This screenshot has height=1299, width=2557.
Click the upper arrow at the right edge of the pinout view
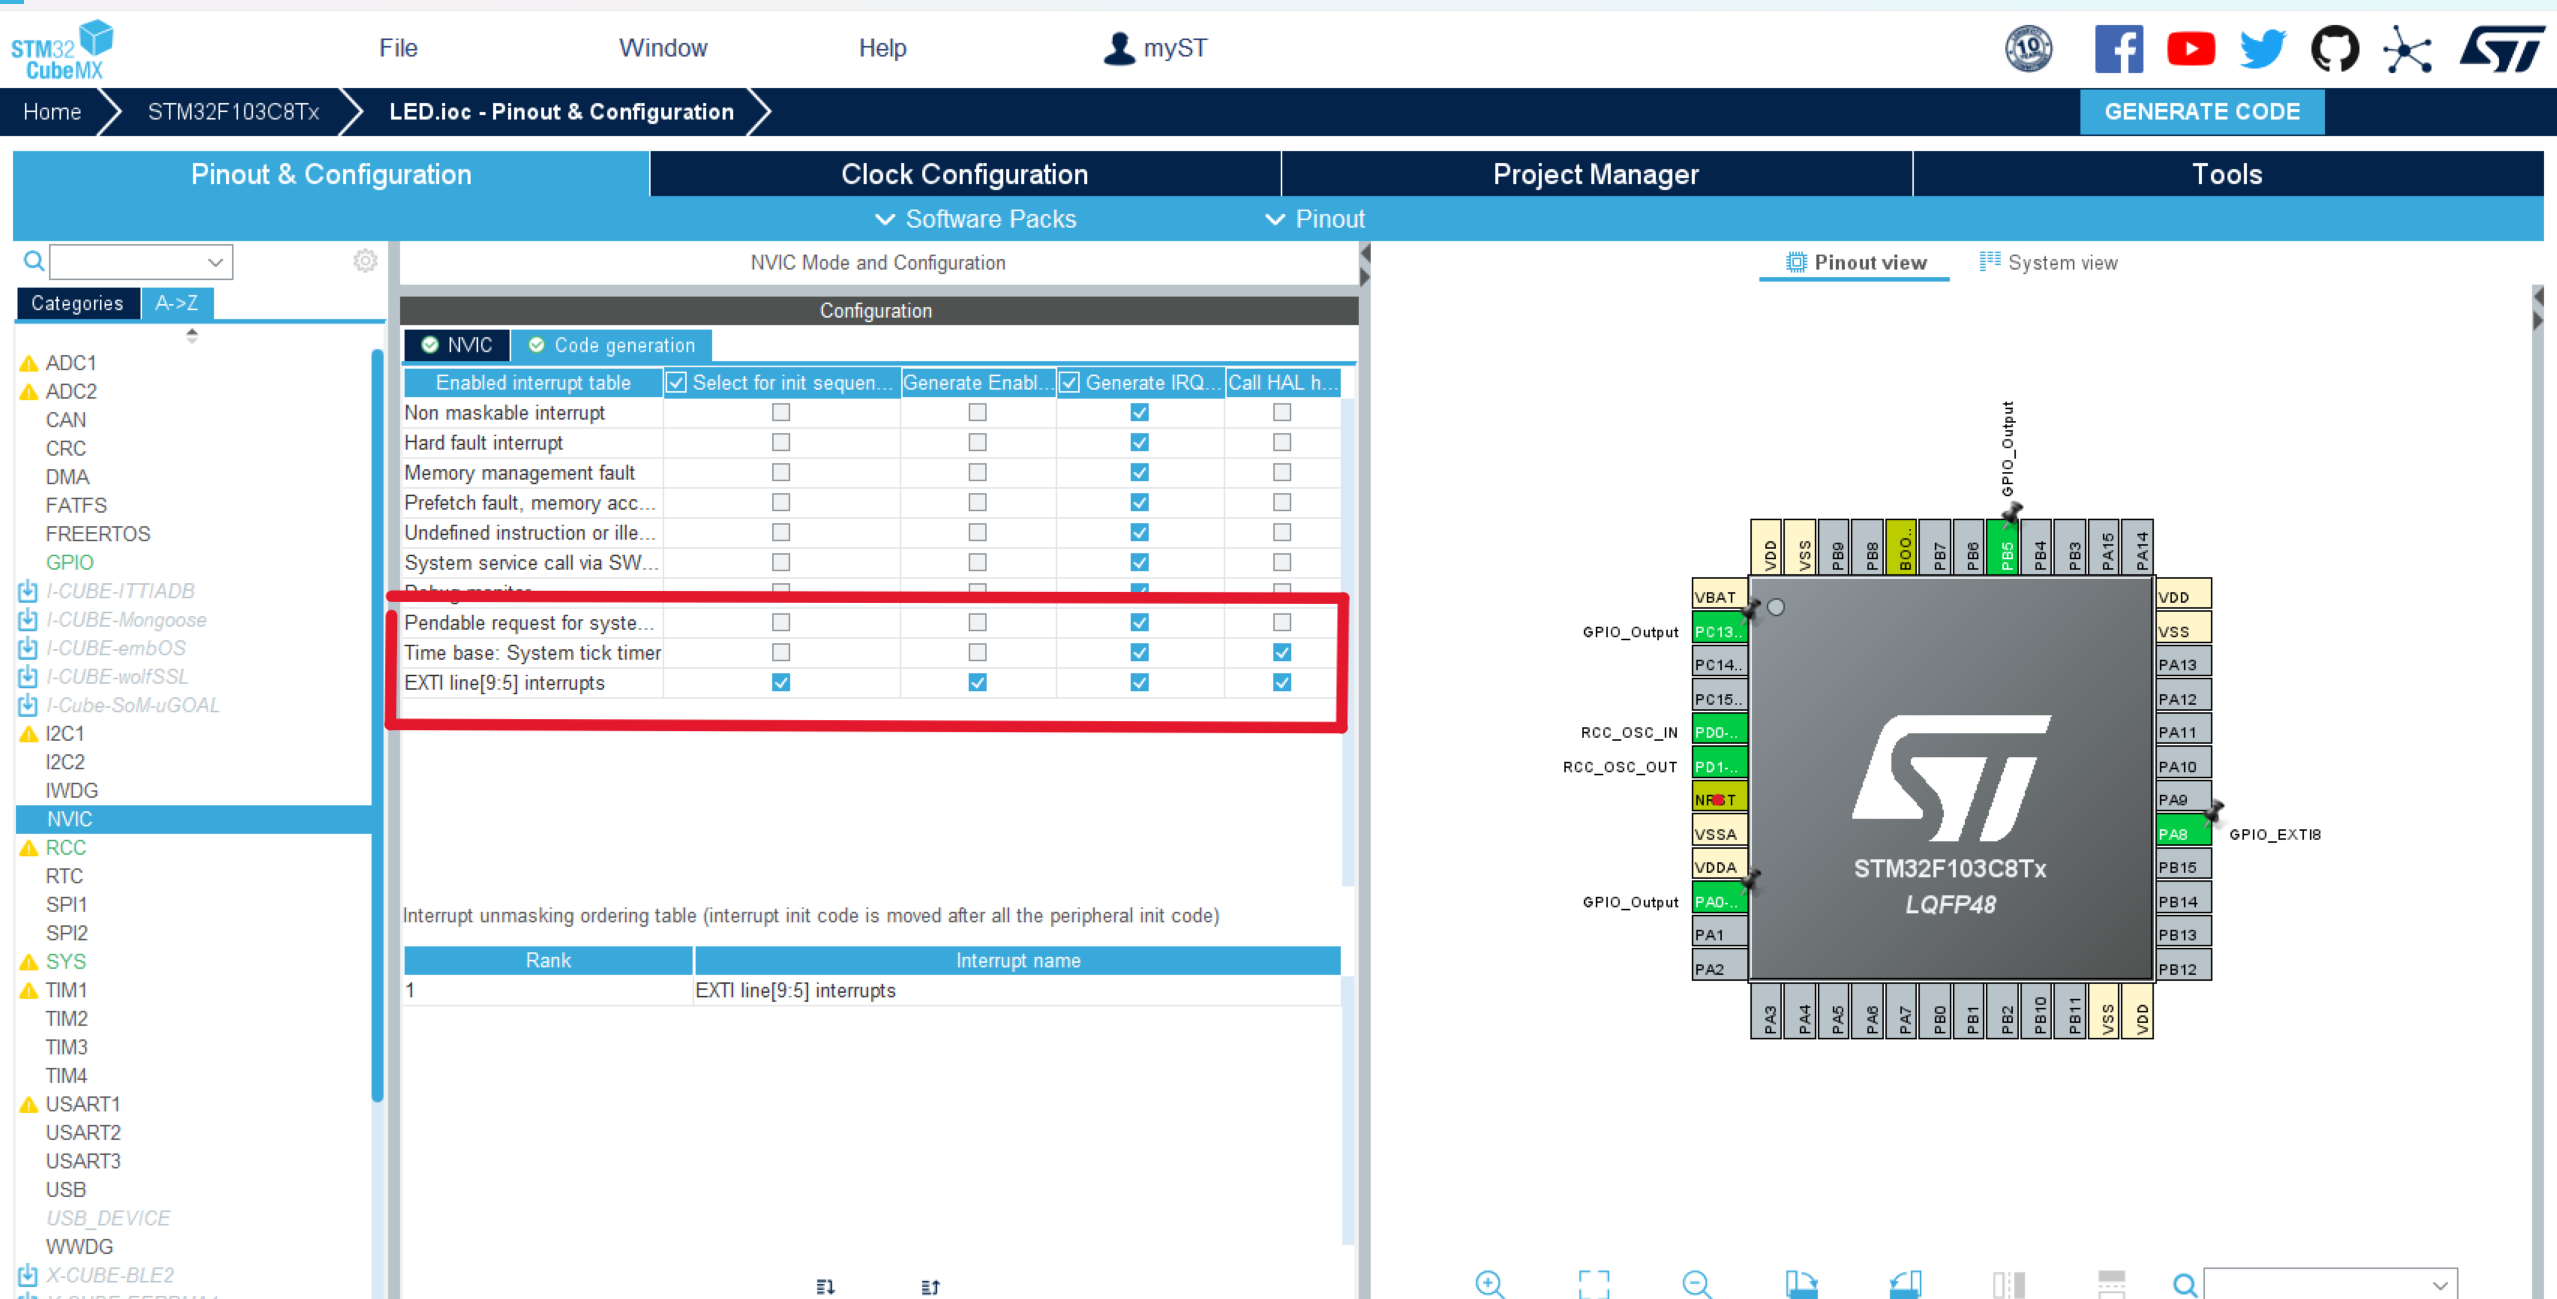(2537, 297)
